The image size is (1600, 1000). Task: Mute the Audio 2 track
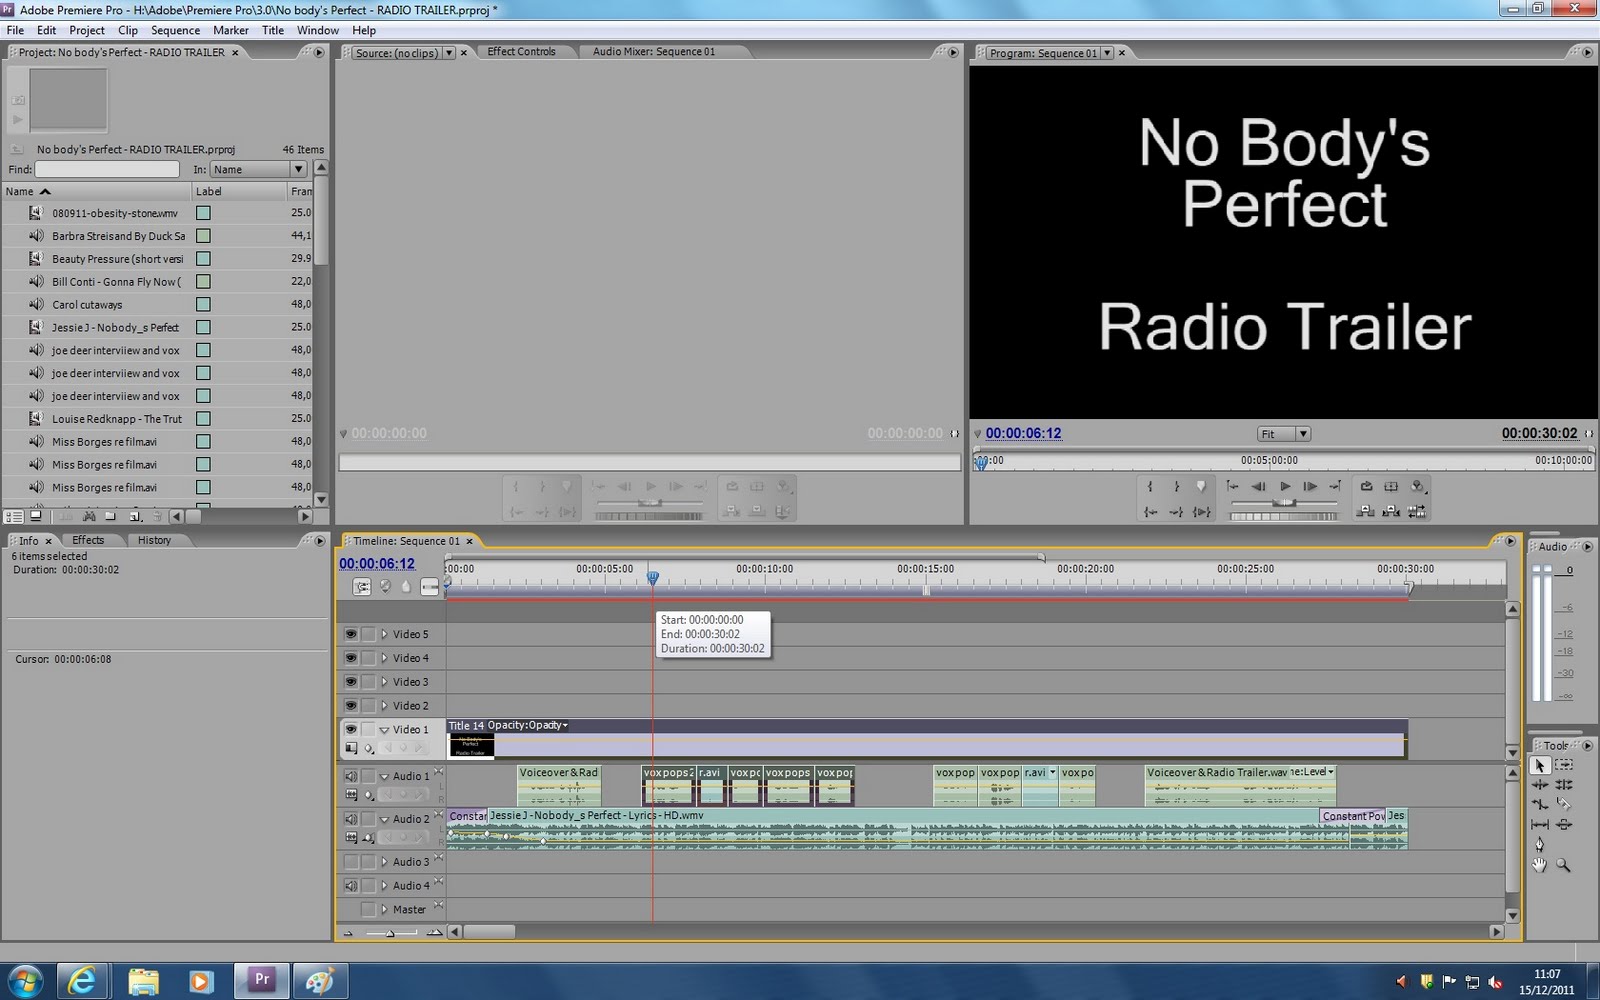[351, 819]
